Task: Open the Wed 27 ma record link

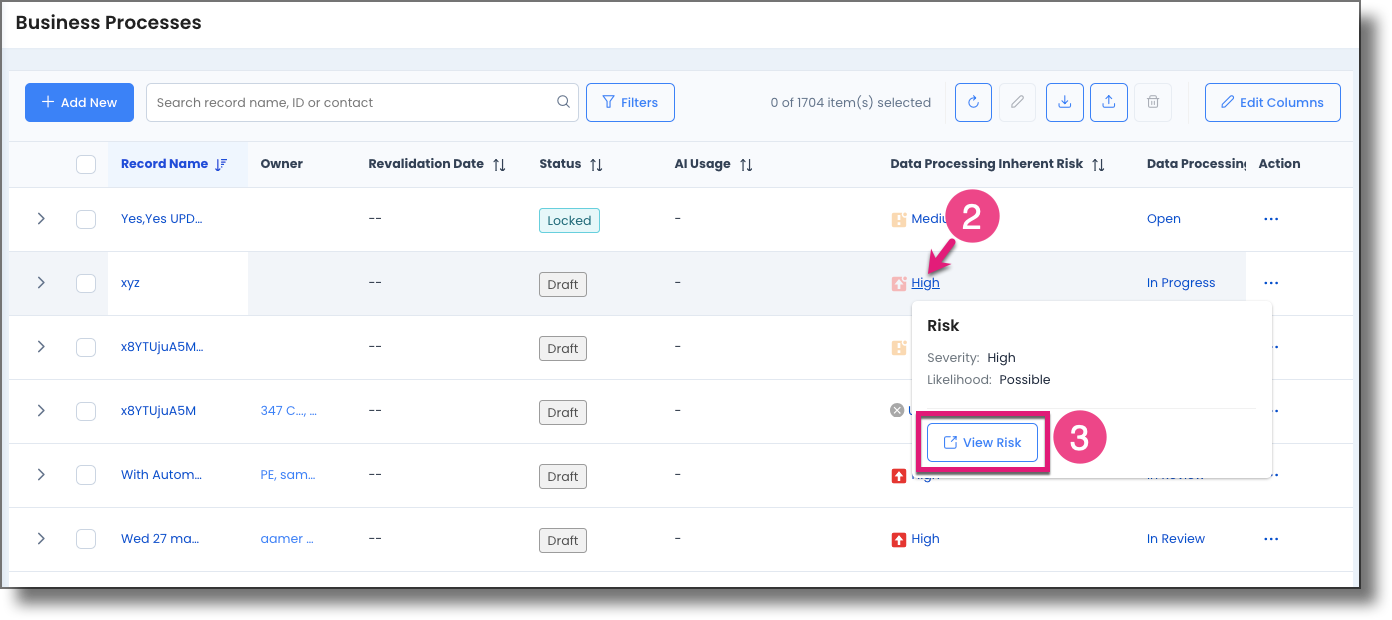Action: point(160,539)
